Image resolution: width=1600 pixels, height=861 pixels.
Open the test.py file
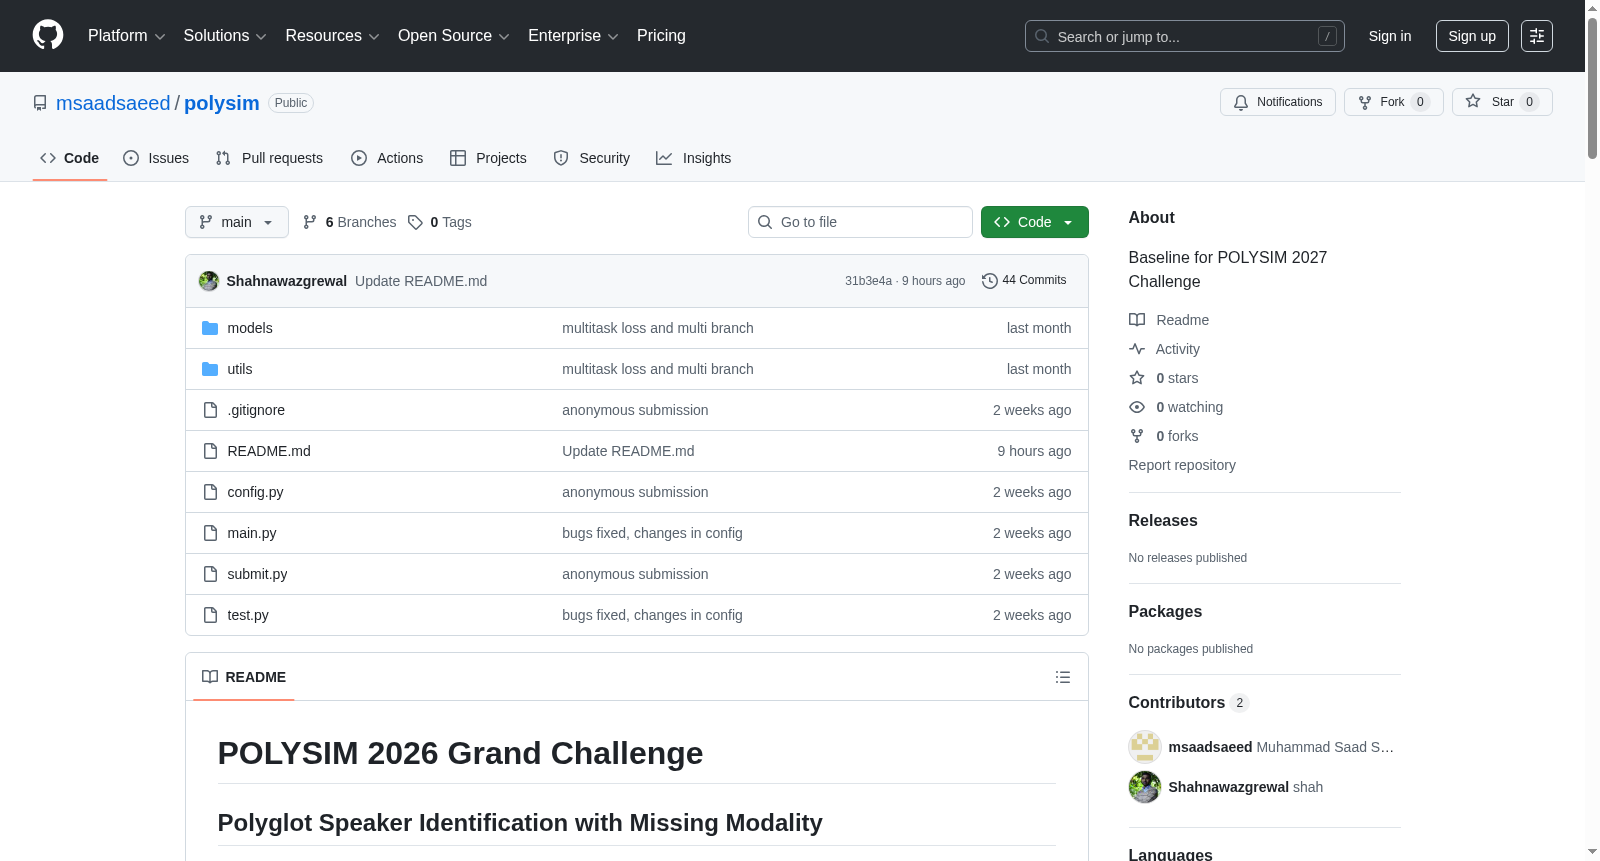(248, 615)
